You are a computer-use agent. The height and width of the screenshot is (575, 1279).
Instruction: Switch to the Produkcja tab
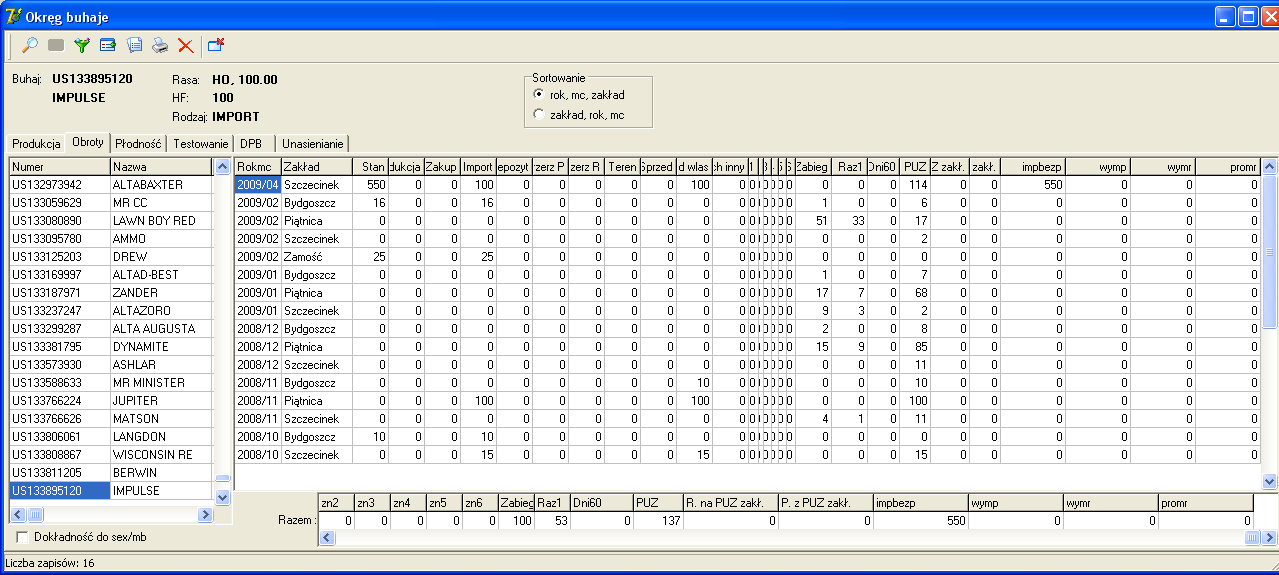coord(36,144)
